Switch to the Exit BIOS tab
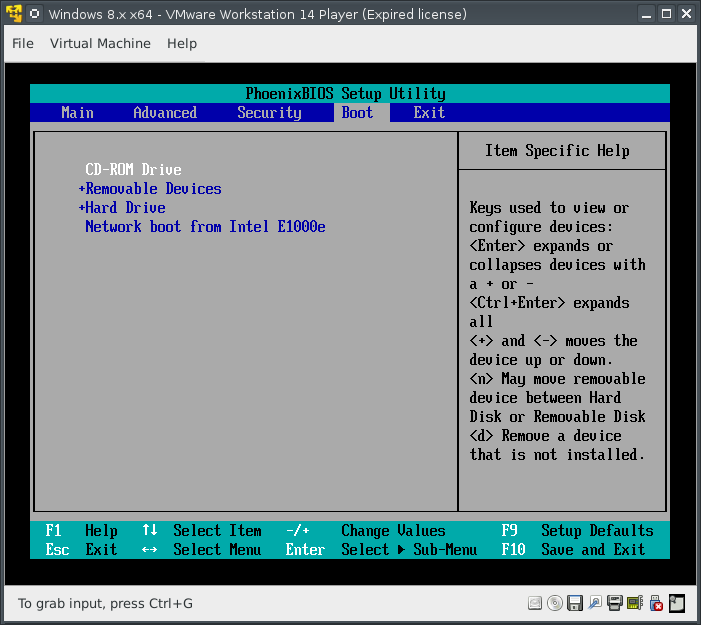Screen dimensions: 701x625 [x=429, y=113]
